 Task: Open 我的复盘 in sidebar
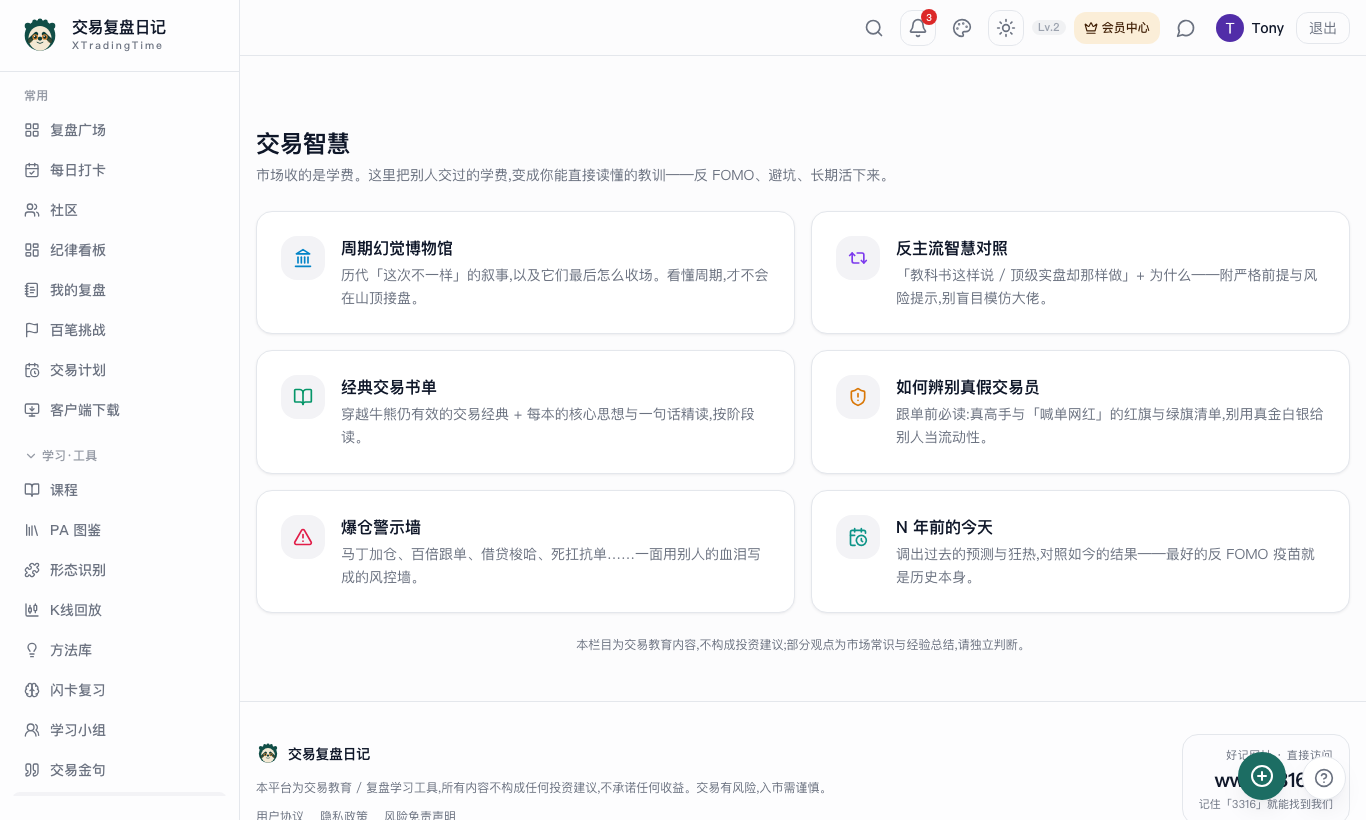pyautogui.click(x=120, y=290)
